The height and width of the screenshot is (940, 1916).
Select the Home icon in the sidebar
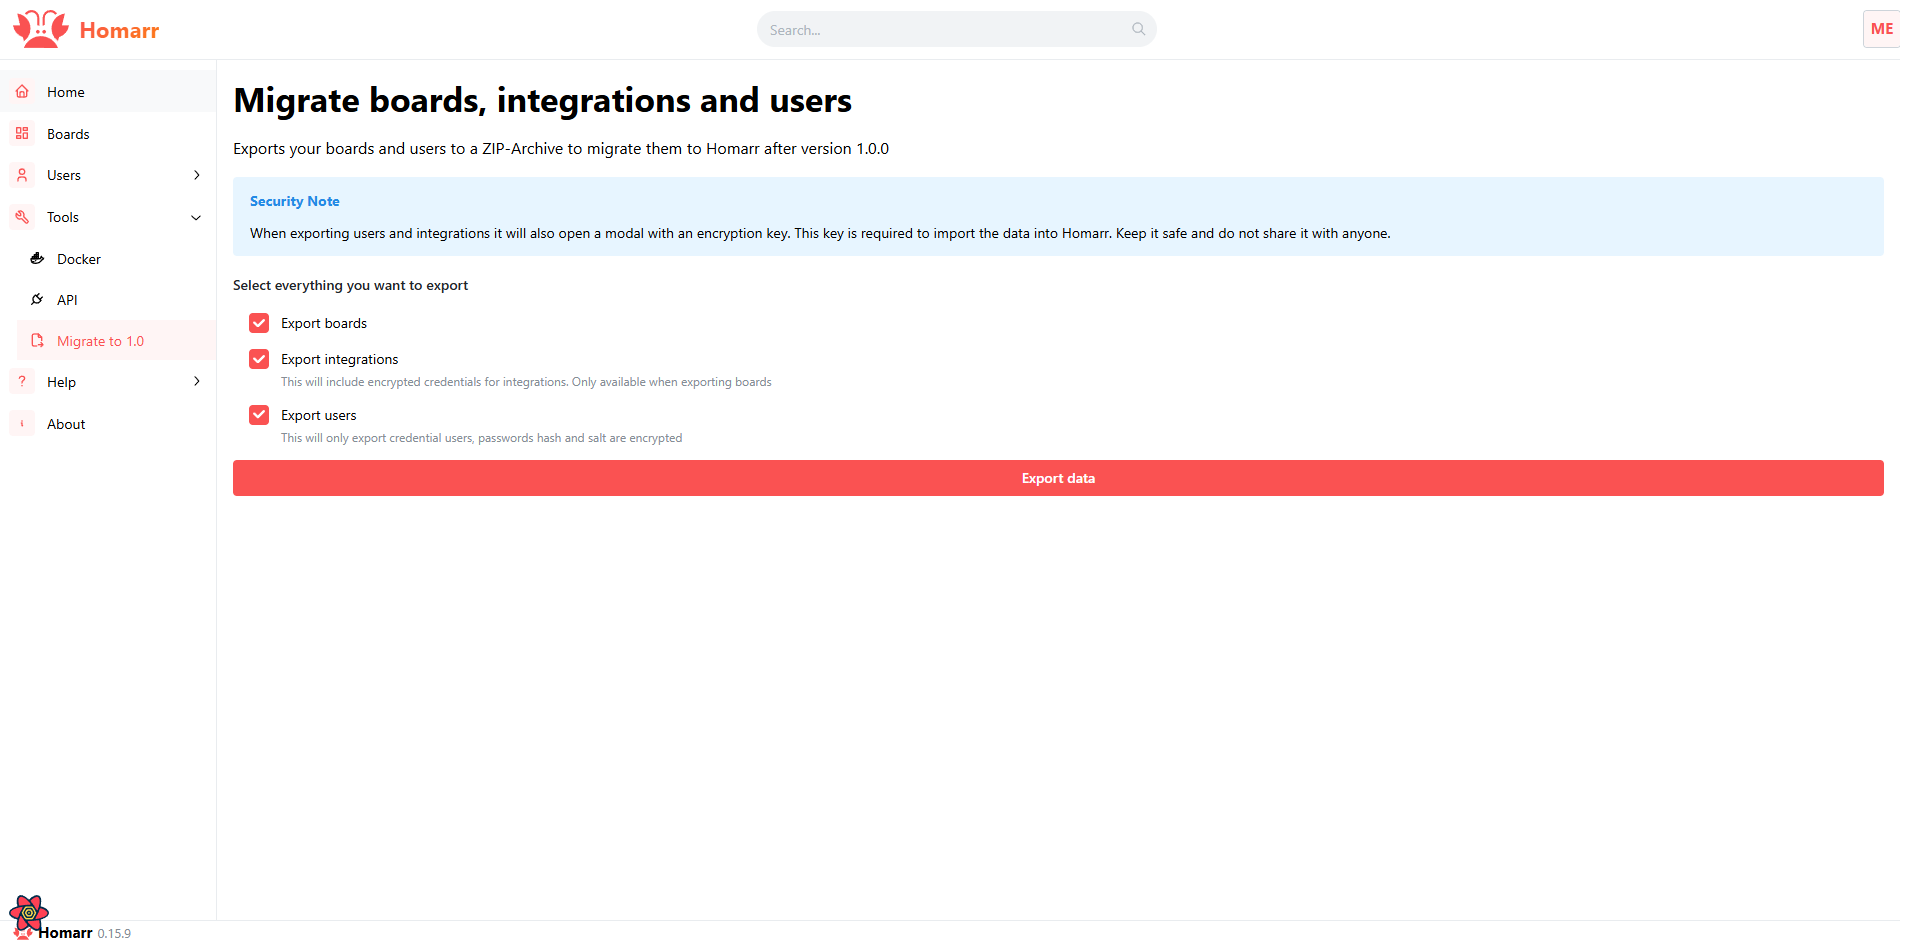click(22, 91)
